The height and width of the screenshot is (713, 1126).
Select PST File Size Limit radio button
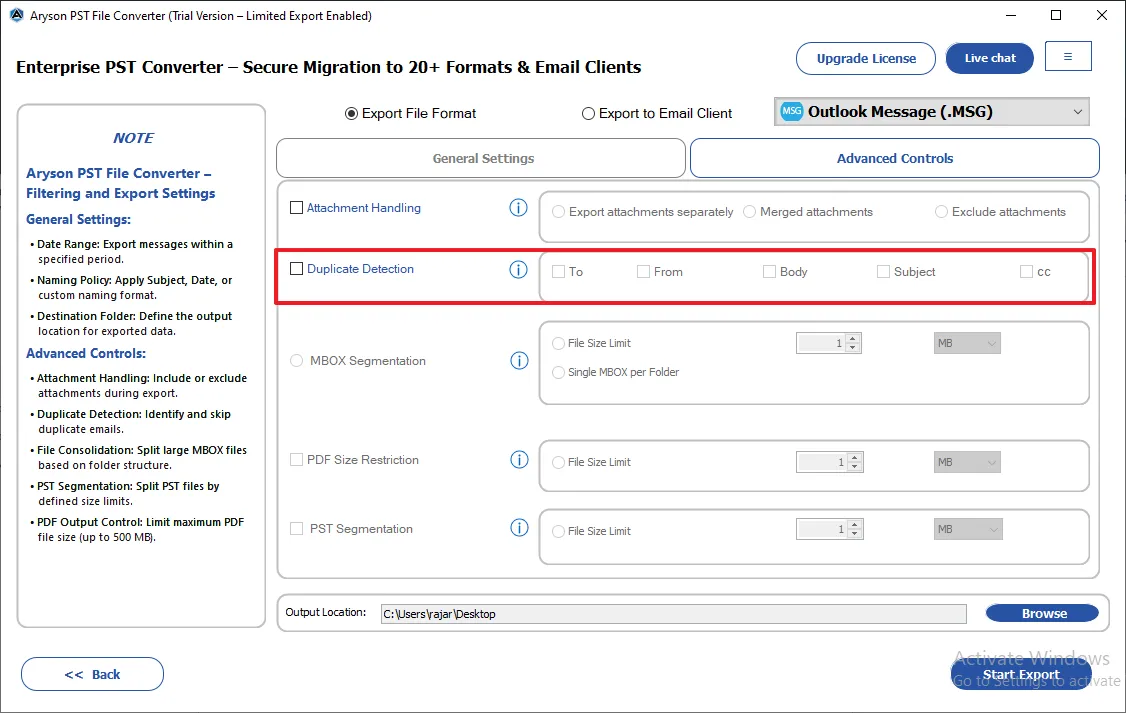point(558,531)
